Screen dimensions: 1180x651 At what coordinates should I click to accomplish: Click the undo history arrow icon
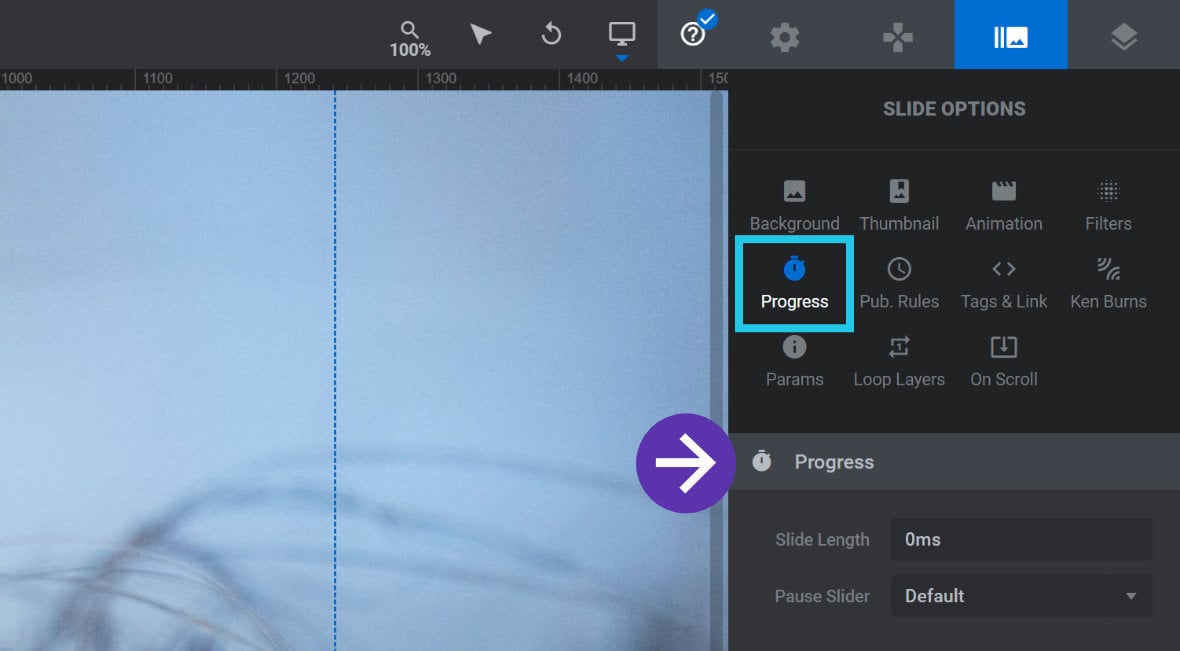pos(551,35)
